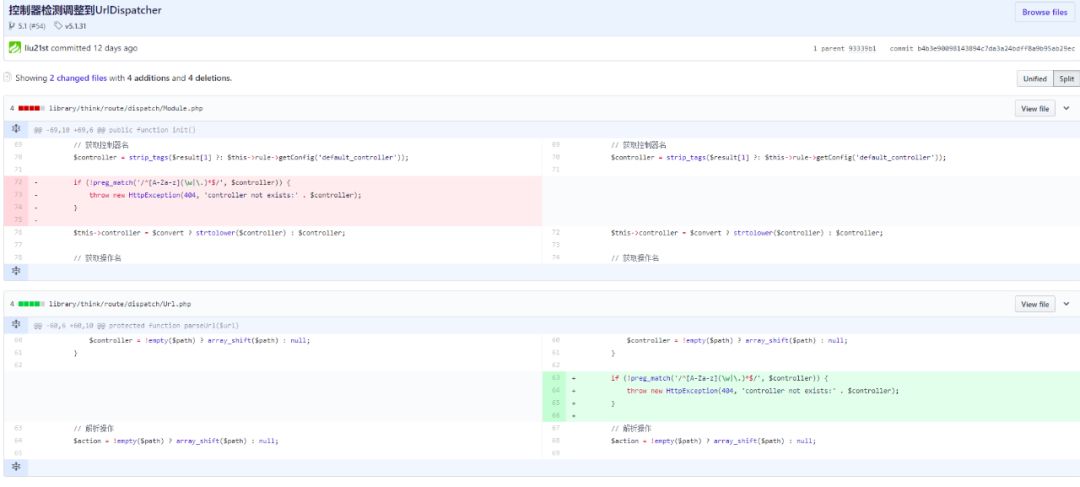Screen dimensions: 1080x487
Task: Click green added line number 64
Action: coord(556,391)
